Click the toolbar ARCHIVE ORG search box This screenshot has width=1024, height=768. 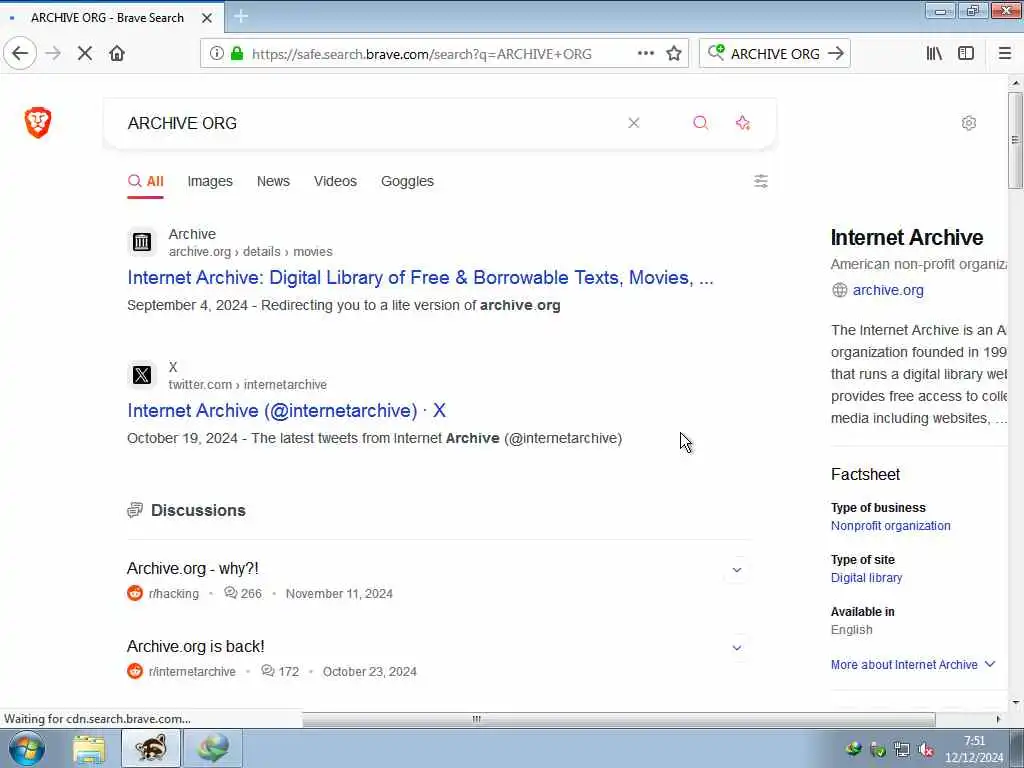(x=775, y=54)
